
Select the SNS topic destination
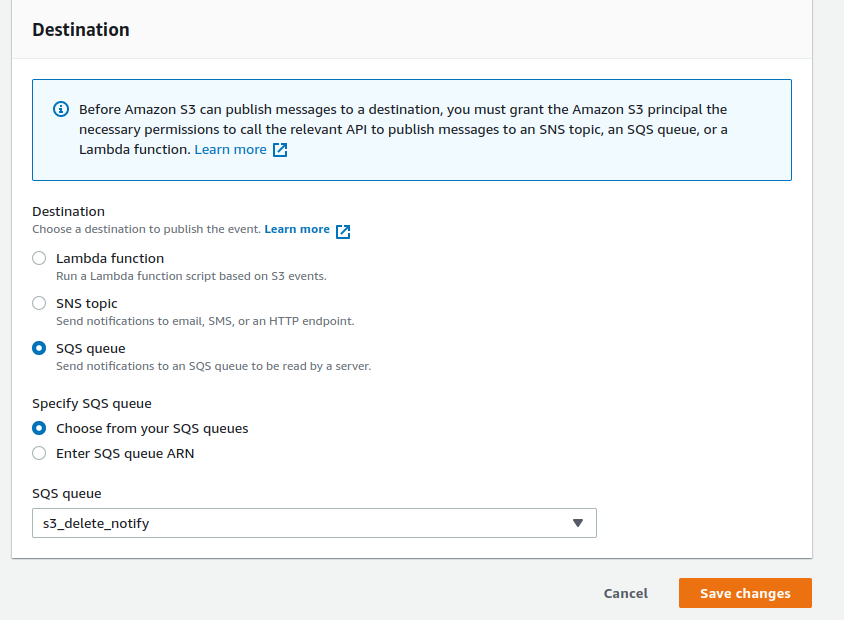(38, 303)
